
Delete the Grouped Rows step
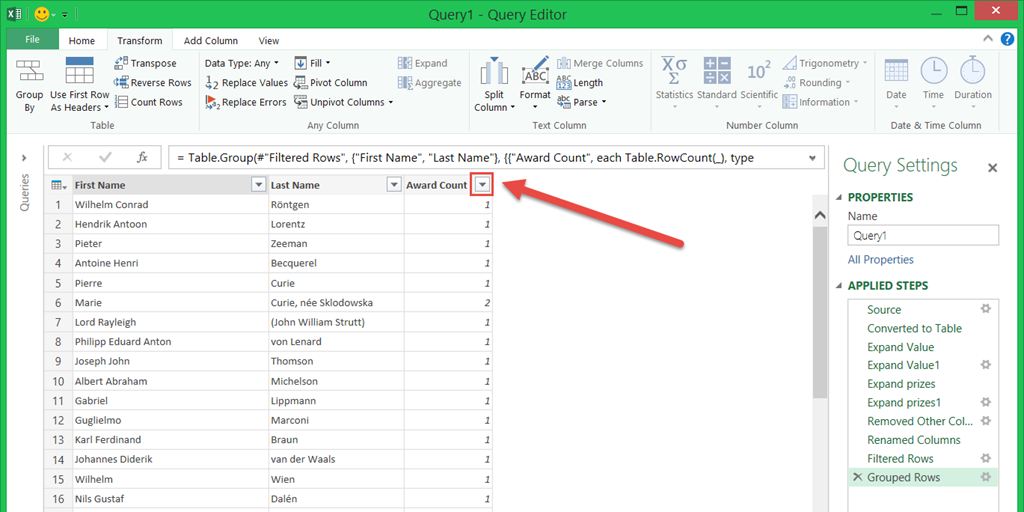[x=857, y=478]
